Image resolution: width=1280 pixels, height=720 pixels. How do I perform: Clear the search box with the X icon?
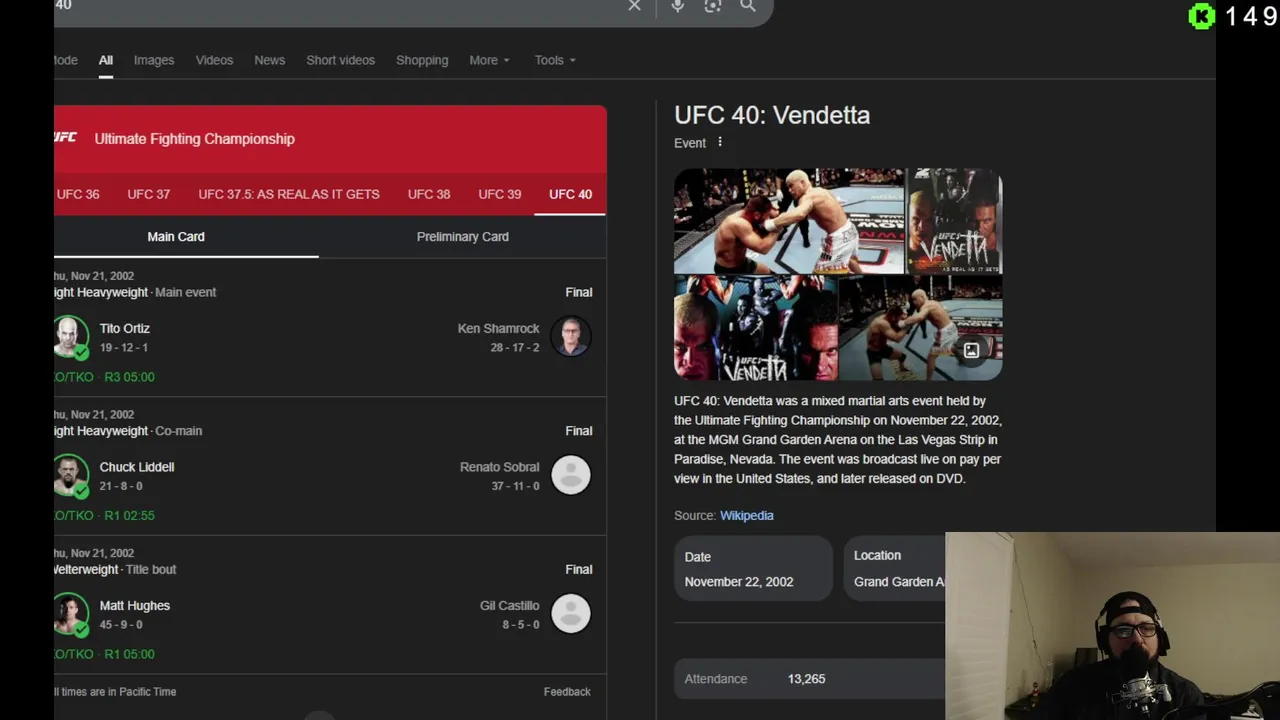click(x=634, y=6)
